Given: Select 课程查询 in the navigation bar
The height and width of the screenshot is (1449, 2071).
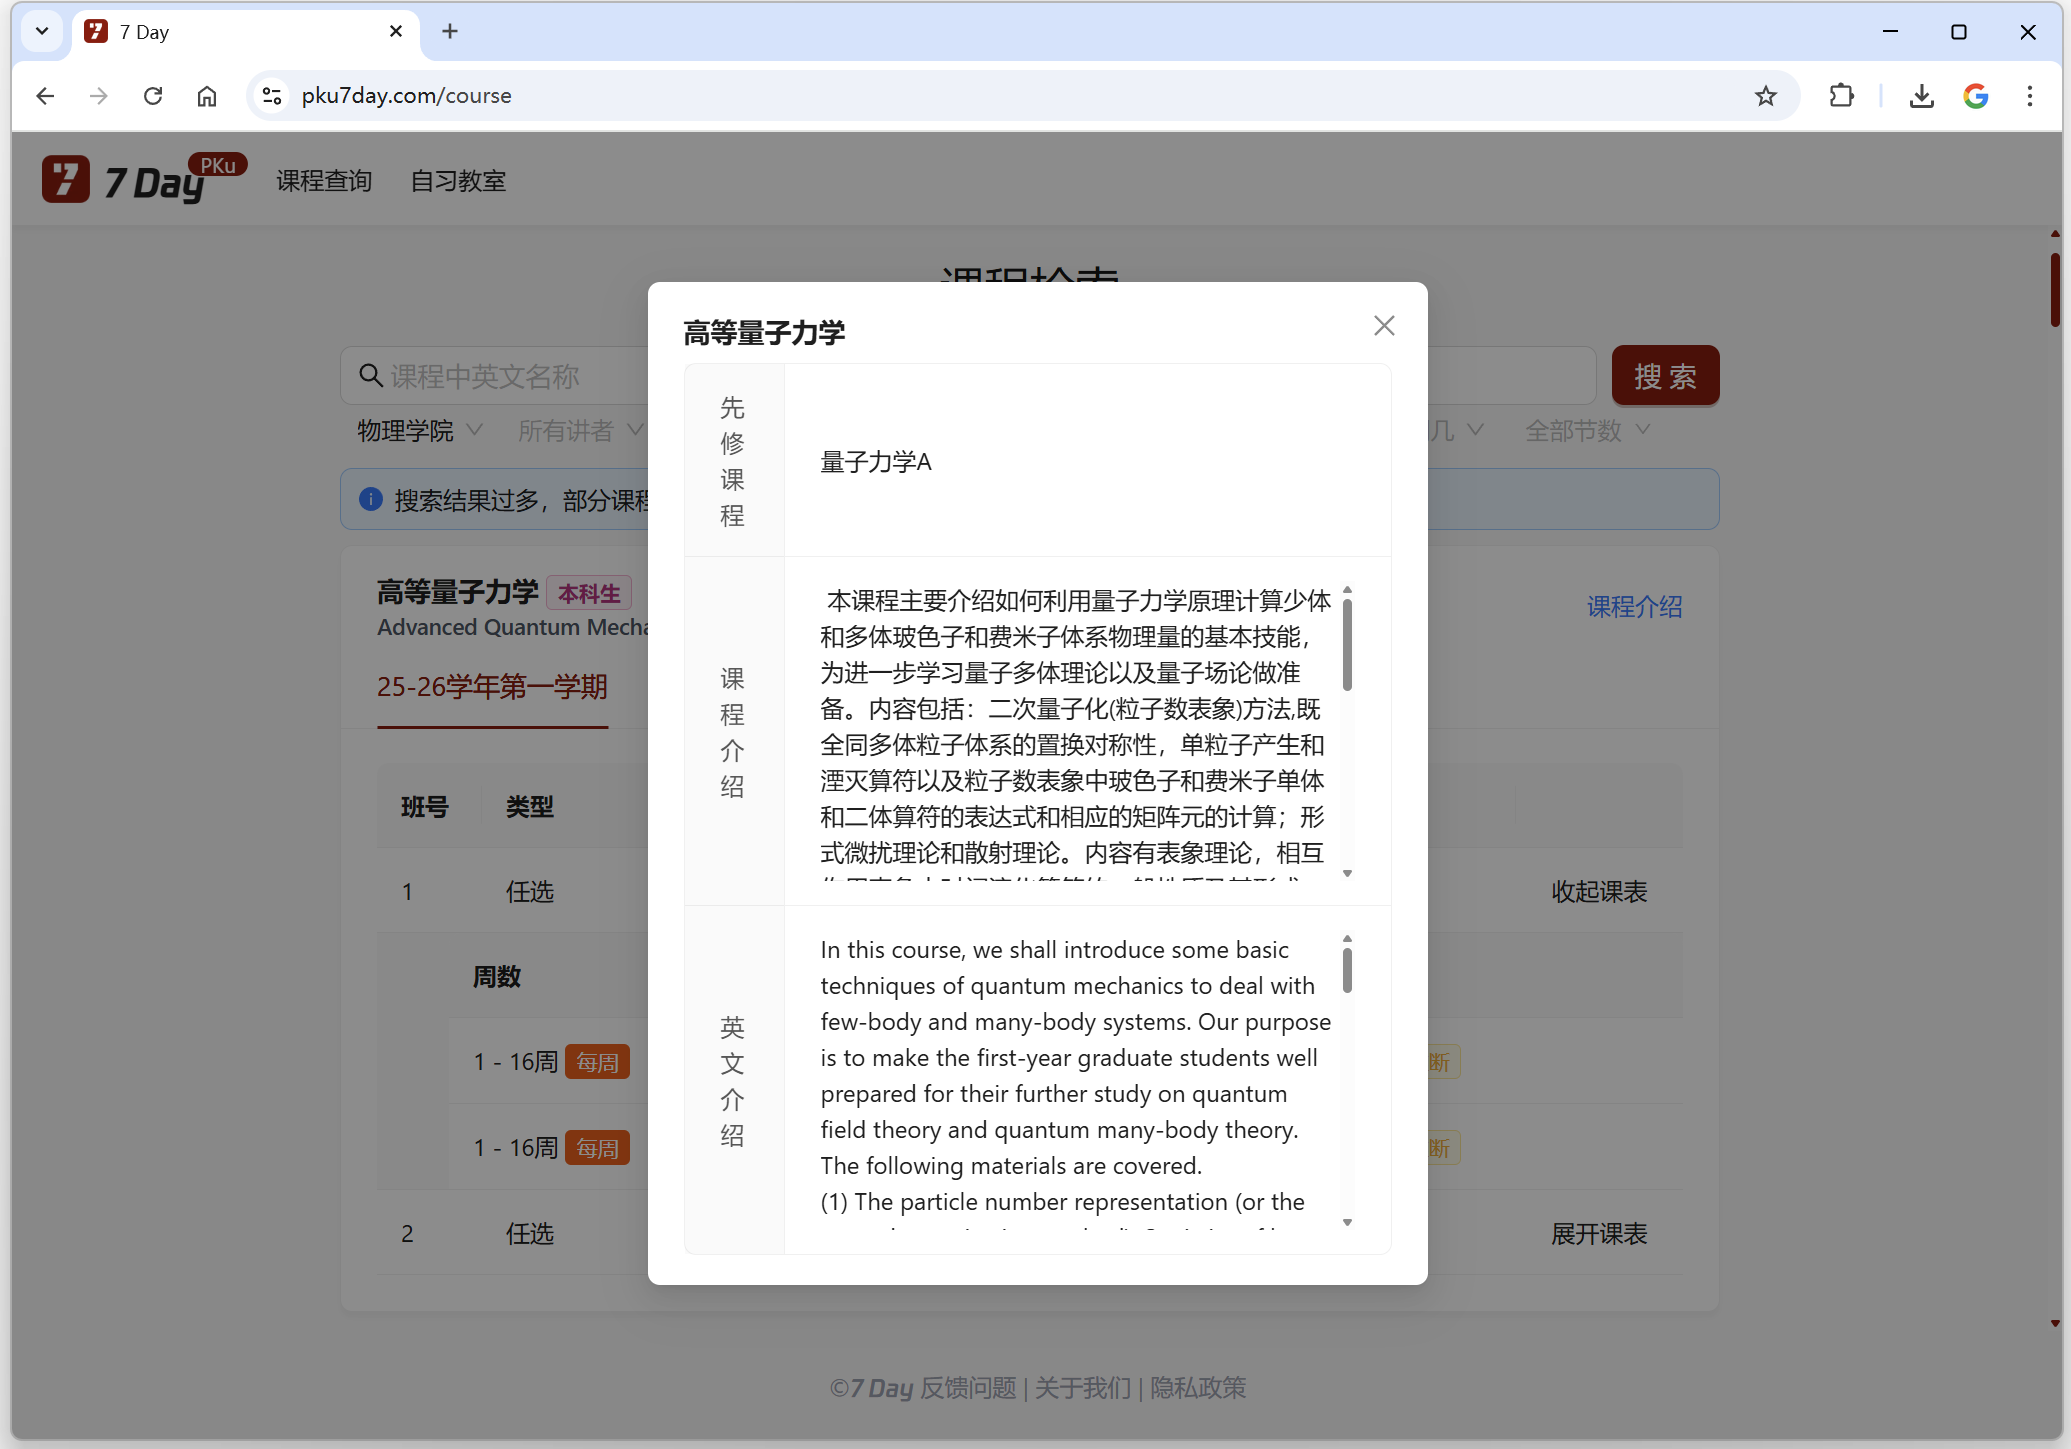Looking at the screenshot, I should [323, 181].
